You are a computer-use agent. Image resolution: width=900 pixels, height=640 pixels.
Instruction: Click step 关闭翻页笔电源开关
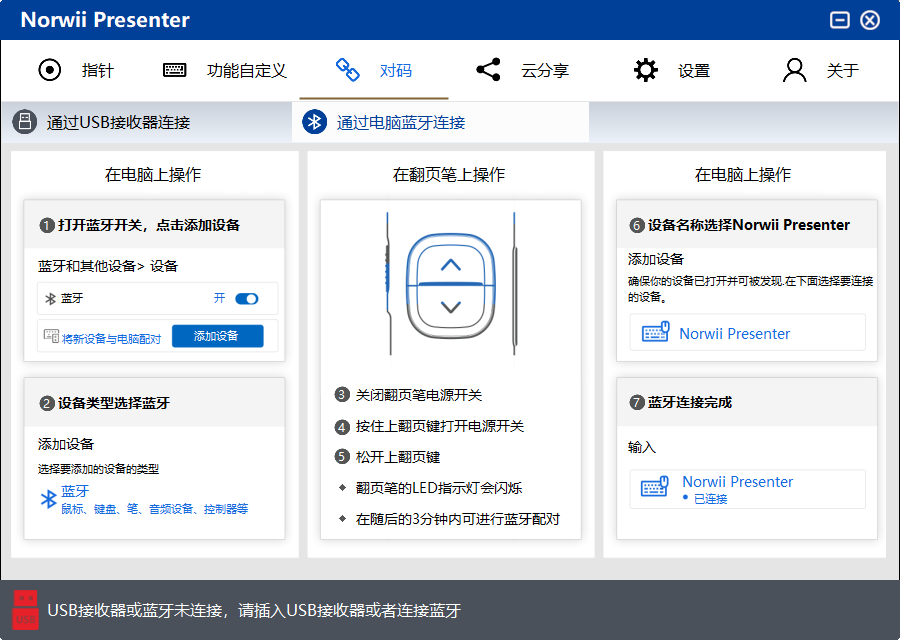[x=418, y=395]
